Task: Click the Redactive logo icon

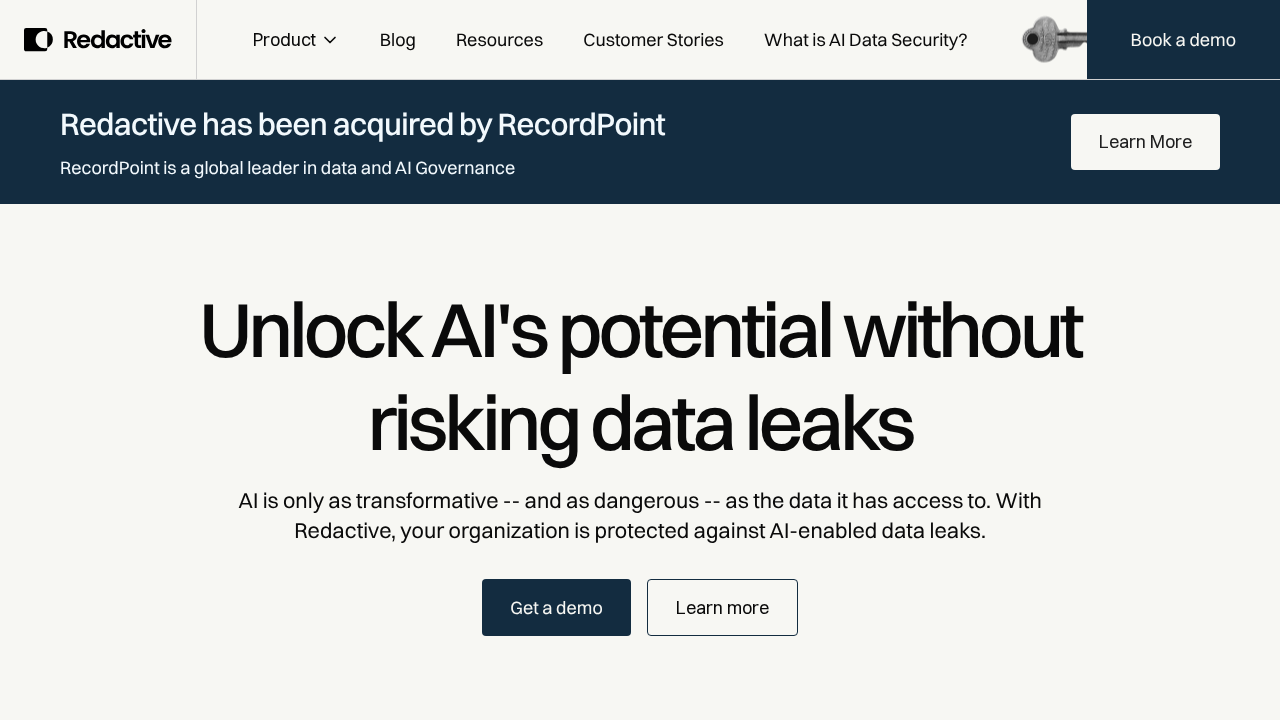Action: 38,40
